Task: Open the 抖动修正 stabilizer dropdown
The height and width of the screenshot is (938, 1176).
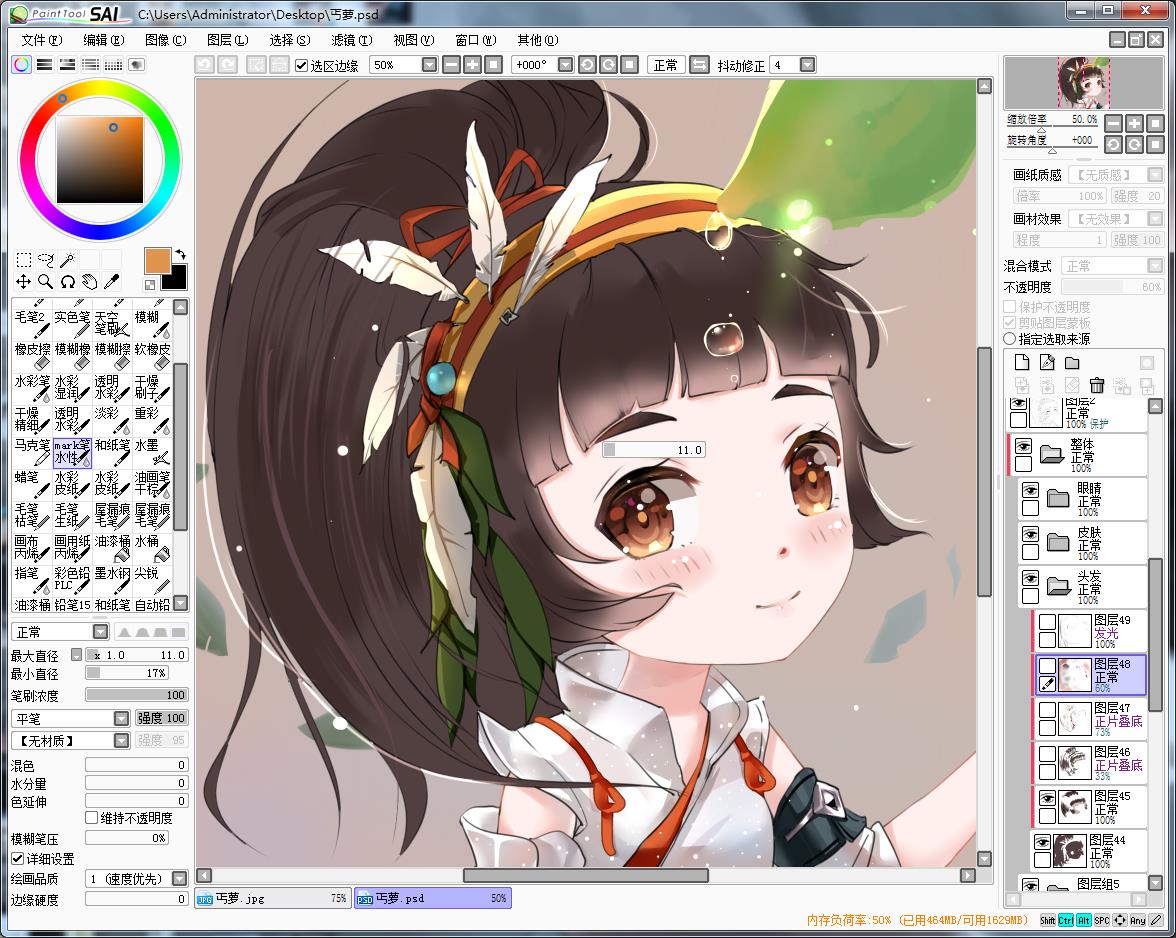Action: 807,65
